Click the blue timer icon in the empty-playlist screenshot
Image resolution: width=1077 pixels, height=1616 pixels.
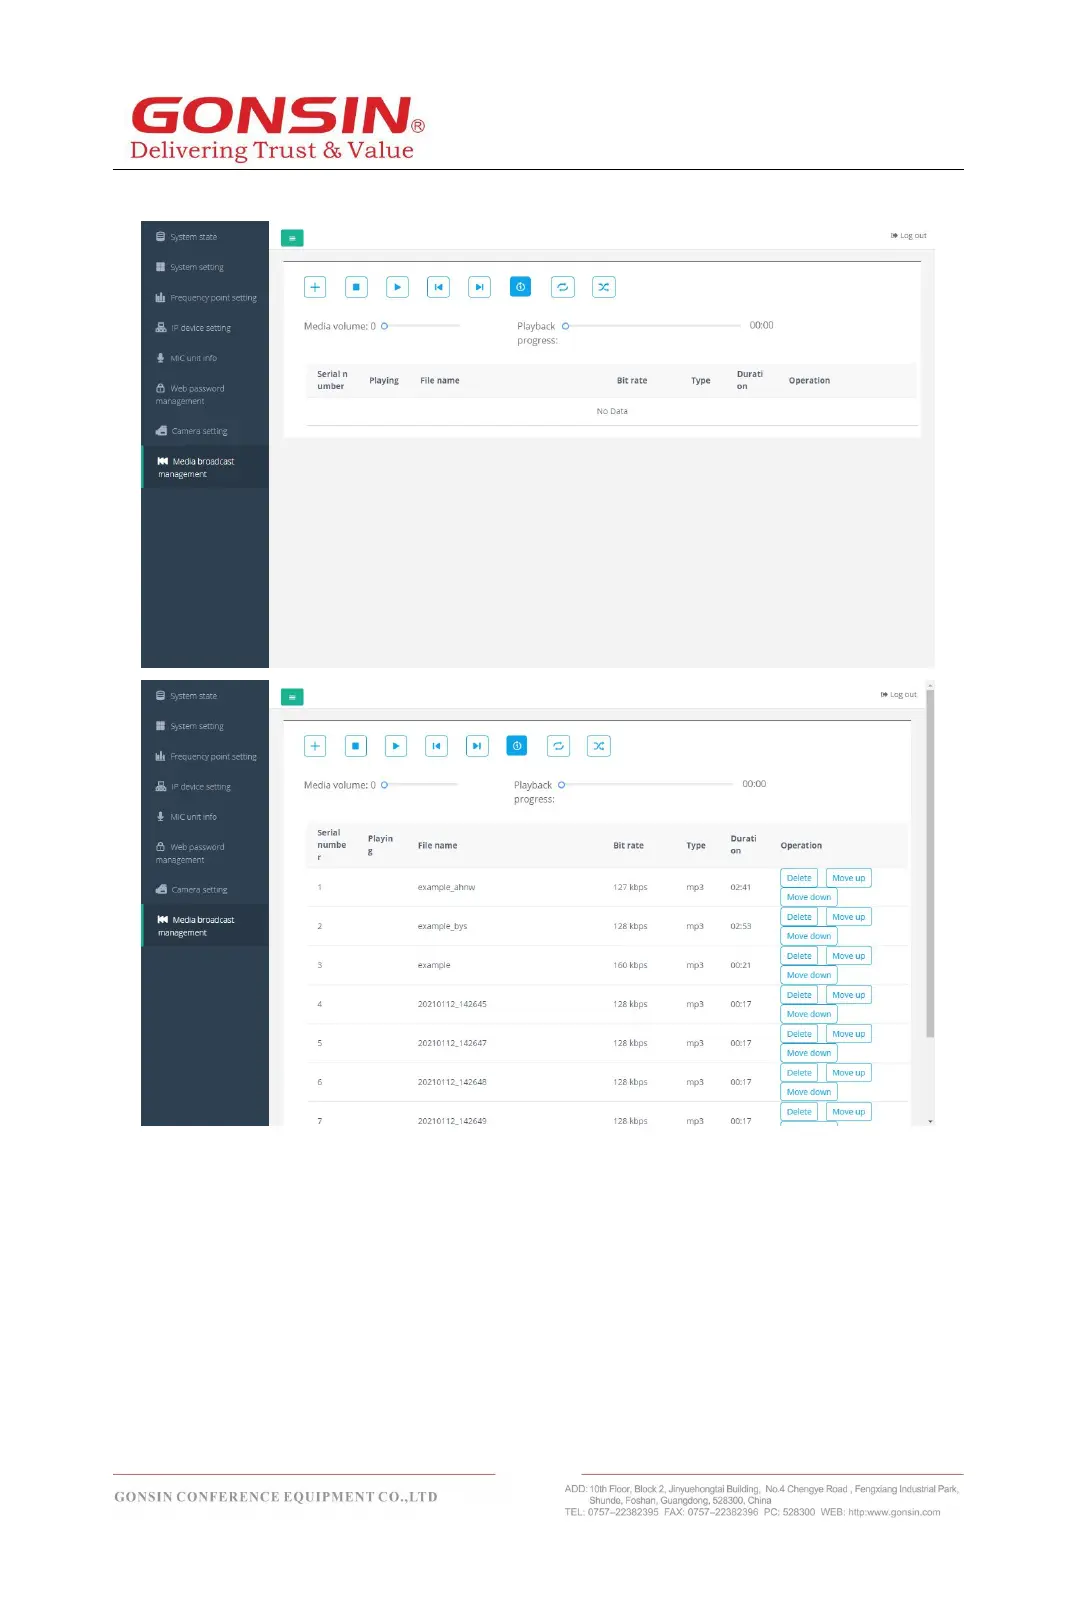520,287
